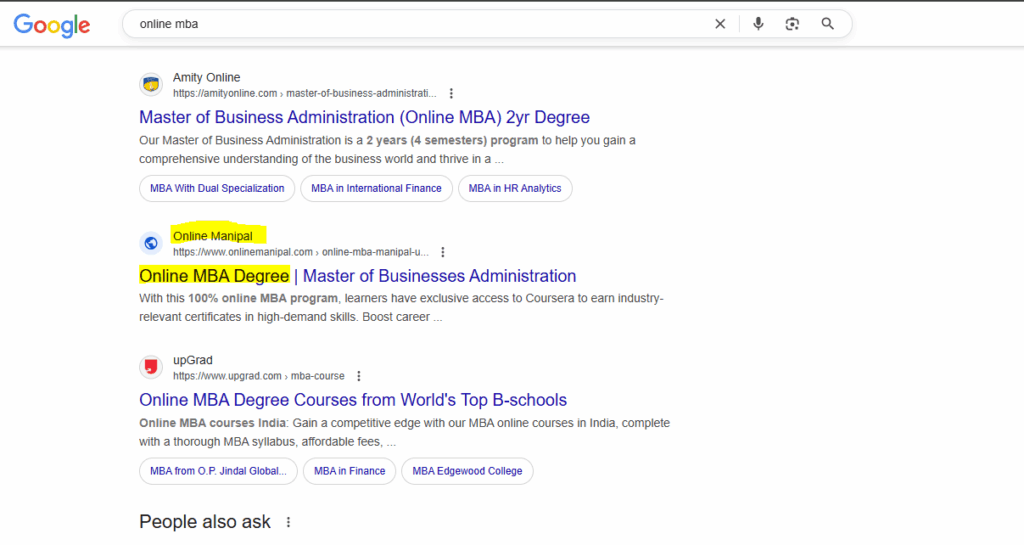This screenshot has width=1024, height=545.
Task: Click the Google logo
Action: tap(52, 25)
